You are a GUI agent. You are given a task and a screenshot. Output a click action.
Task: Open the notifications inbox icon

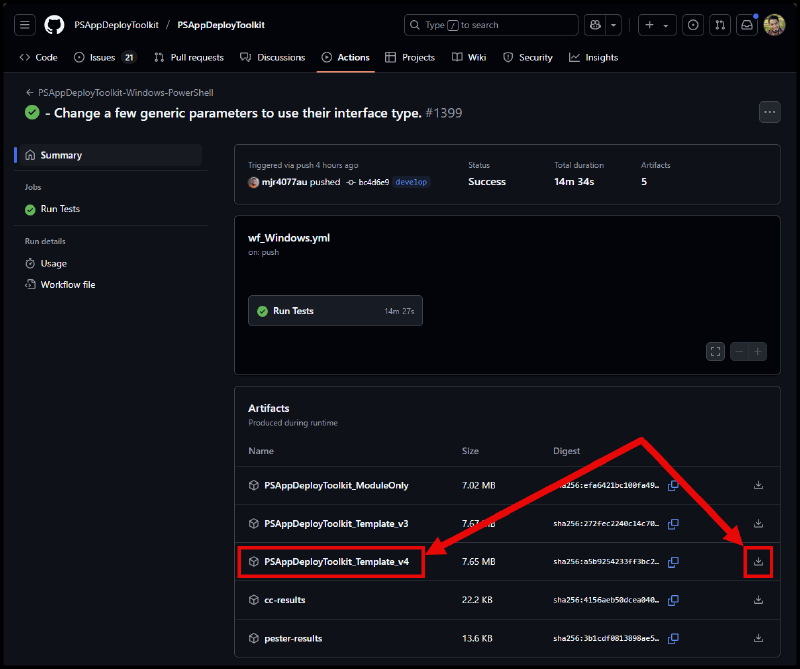(x=746, y=25)
